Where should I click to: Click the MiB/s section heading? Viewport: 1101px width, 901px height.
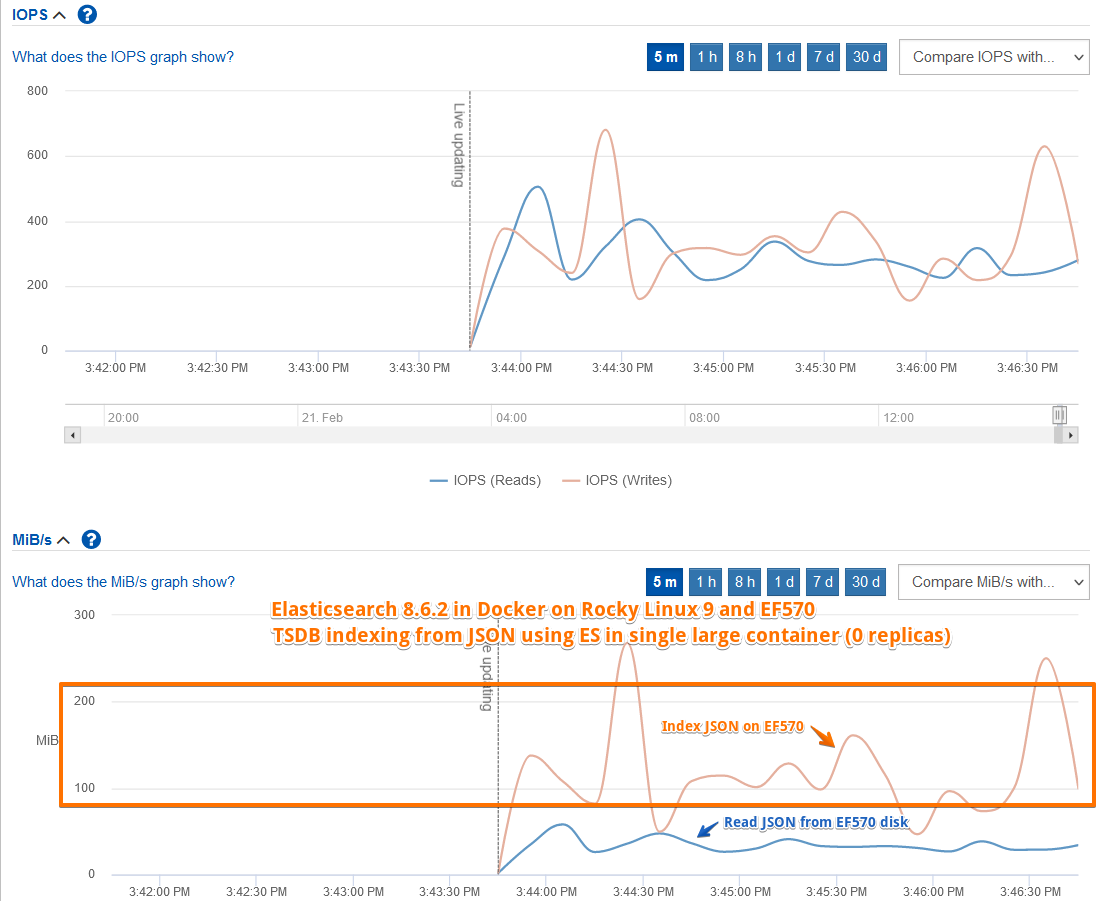coord(32,539)
